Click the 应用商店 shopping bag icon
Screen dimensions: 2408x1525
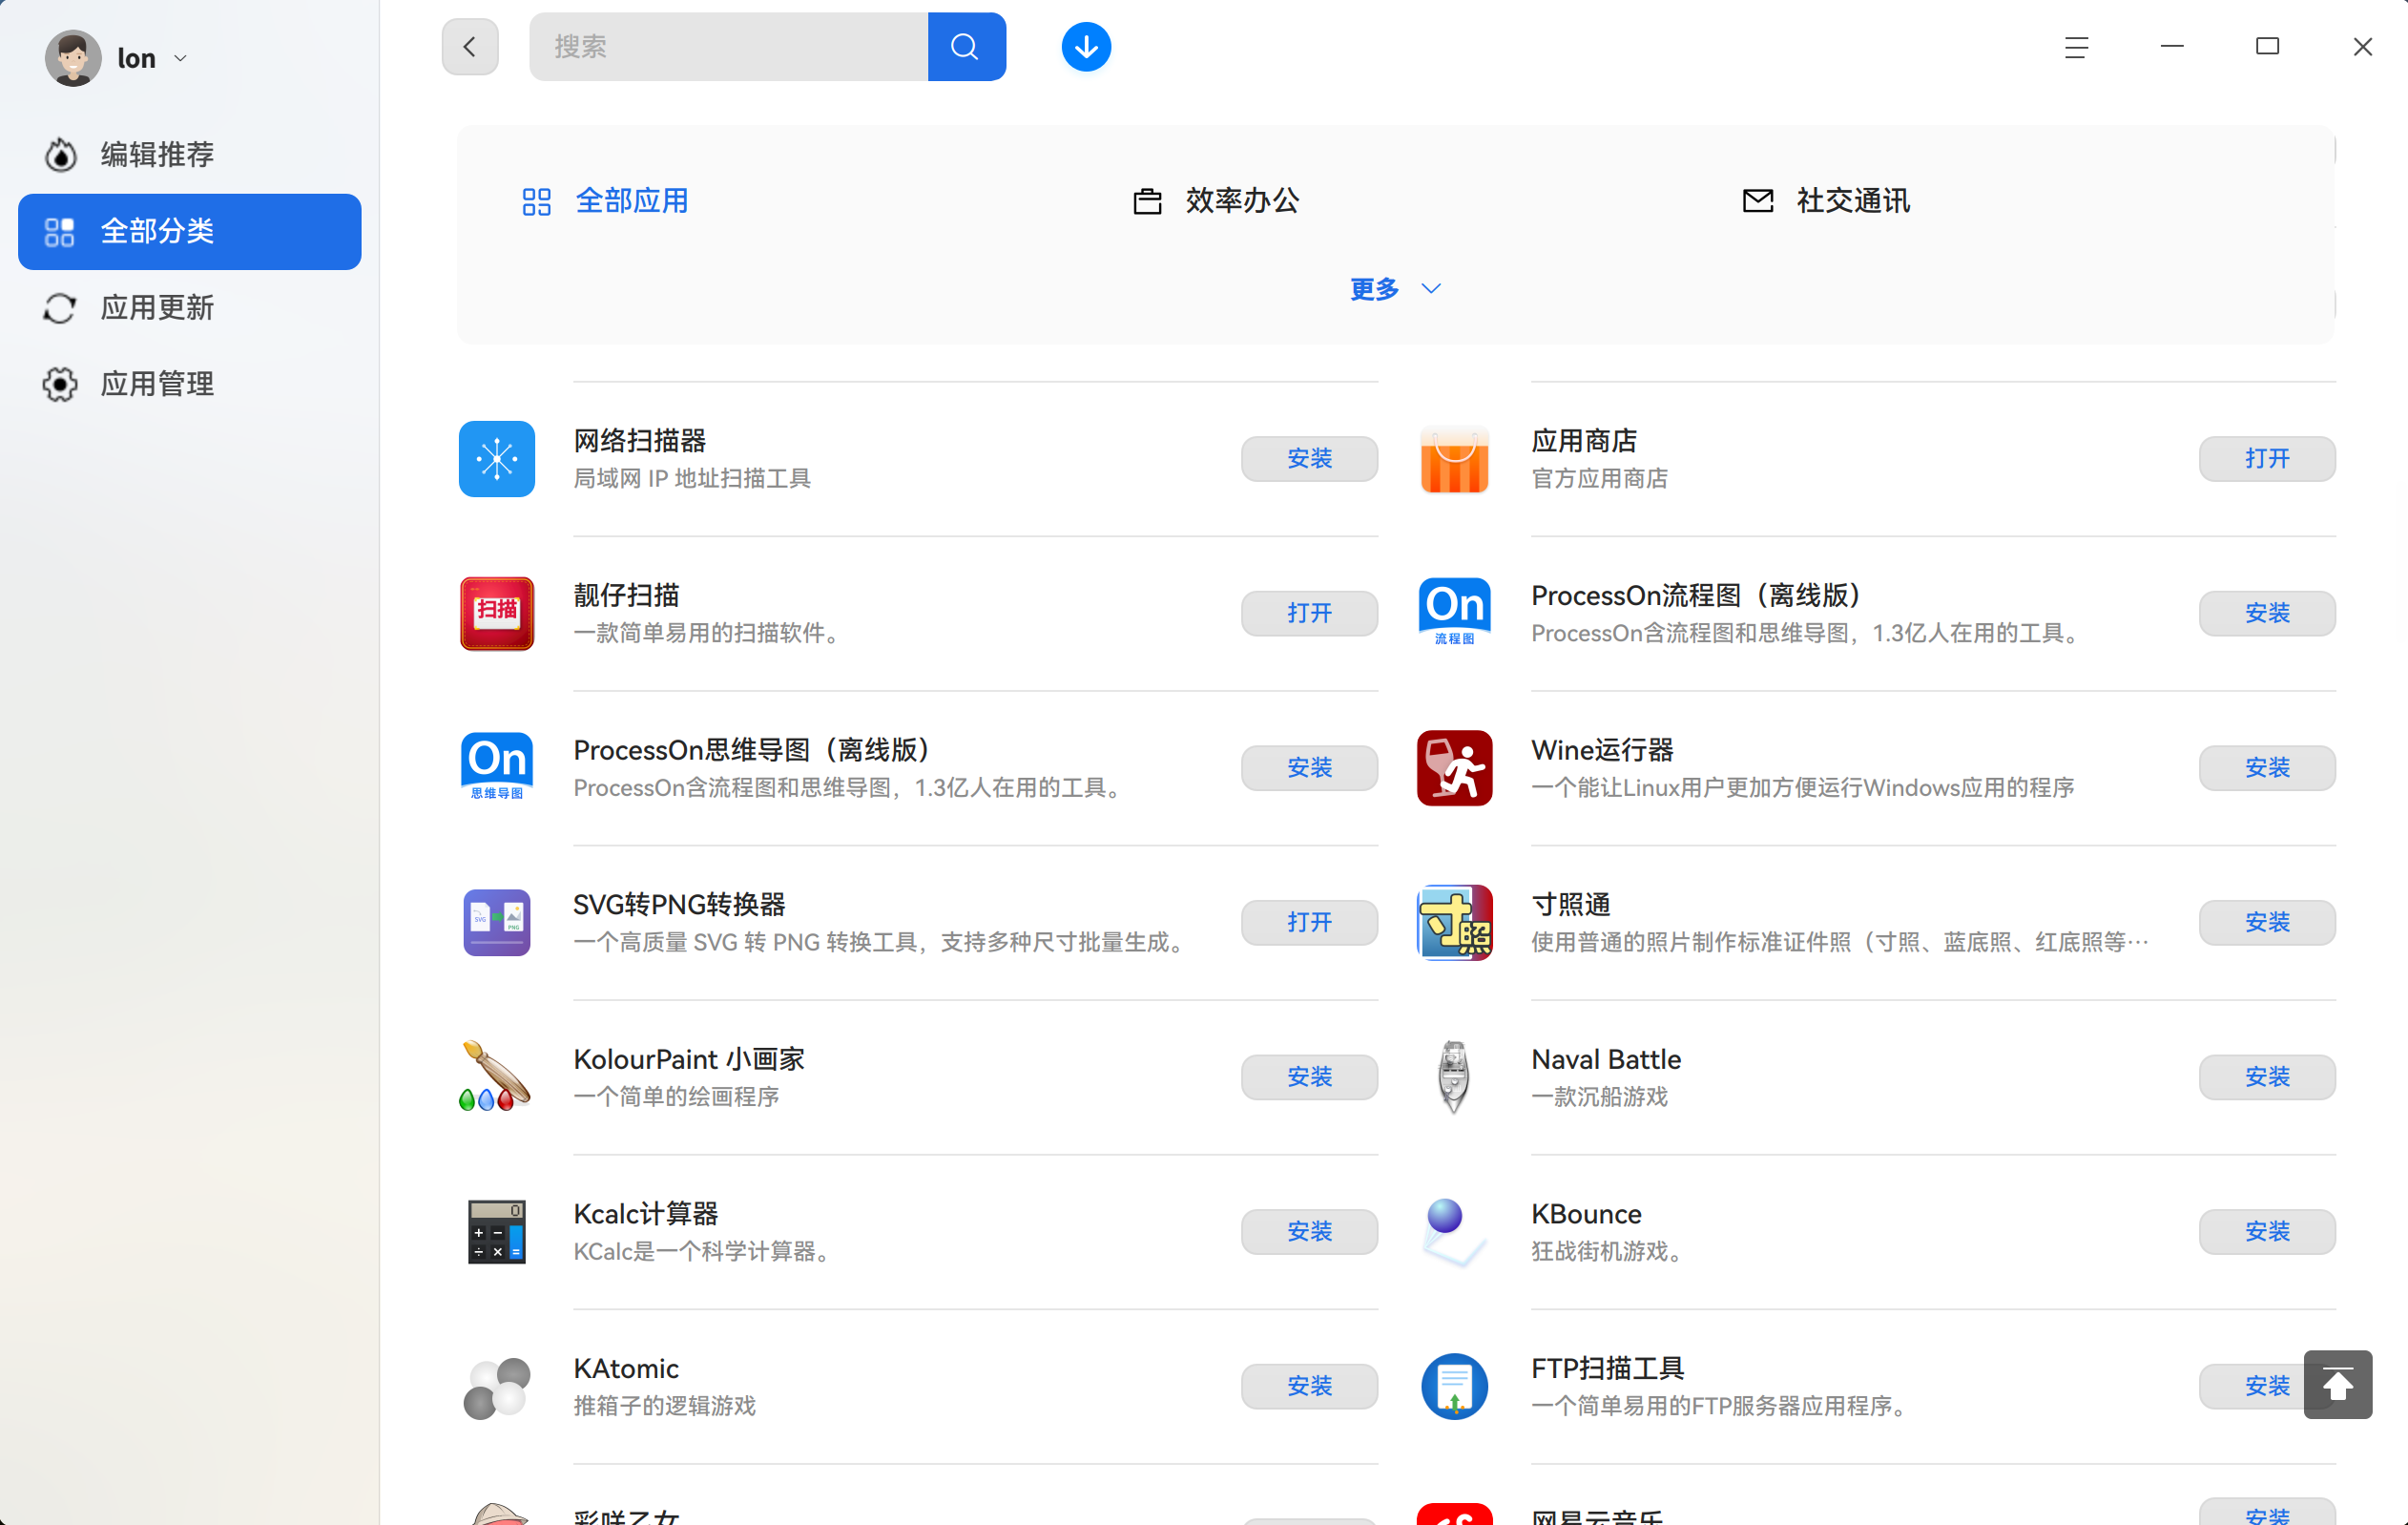(x=1454, y=458)
